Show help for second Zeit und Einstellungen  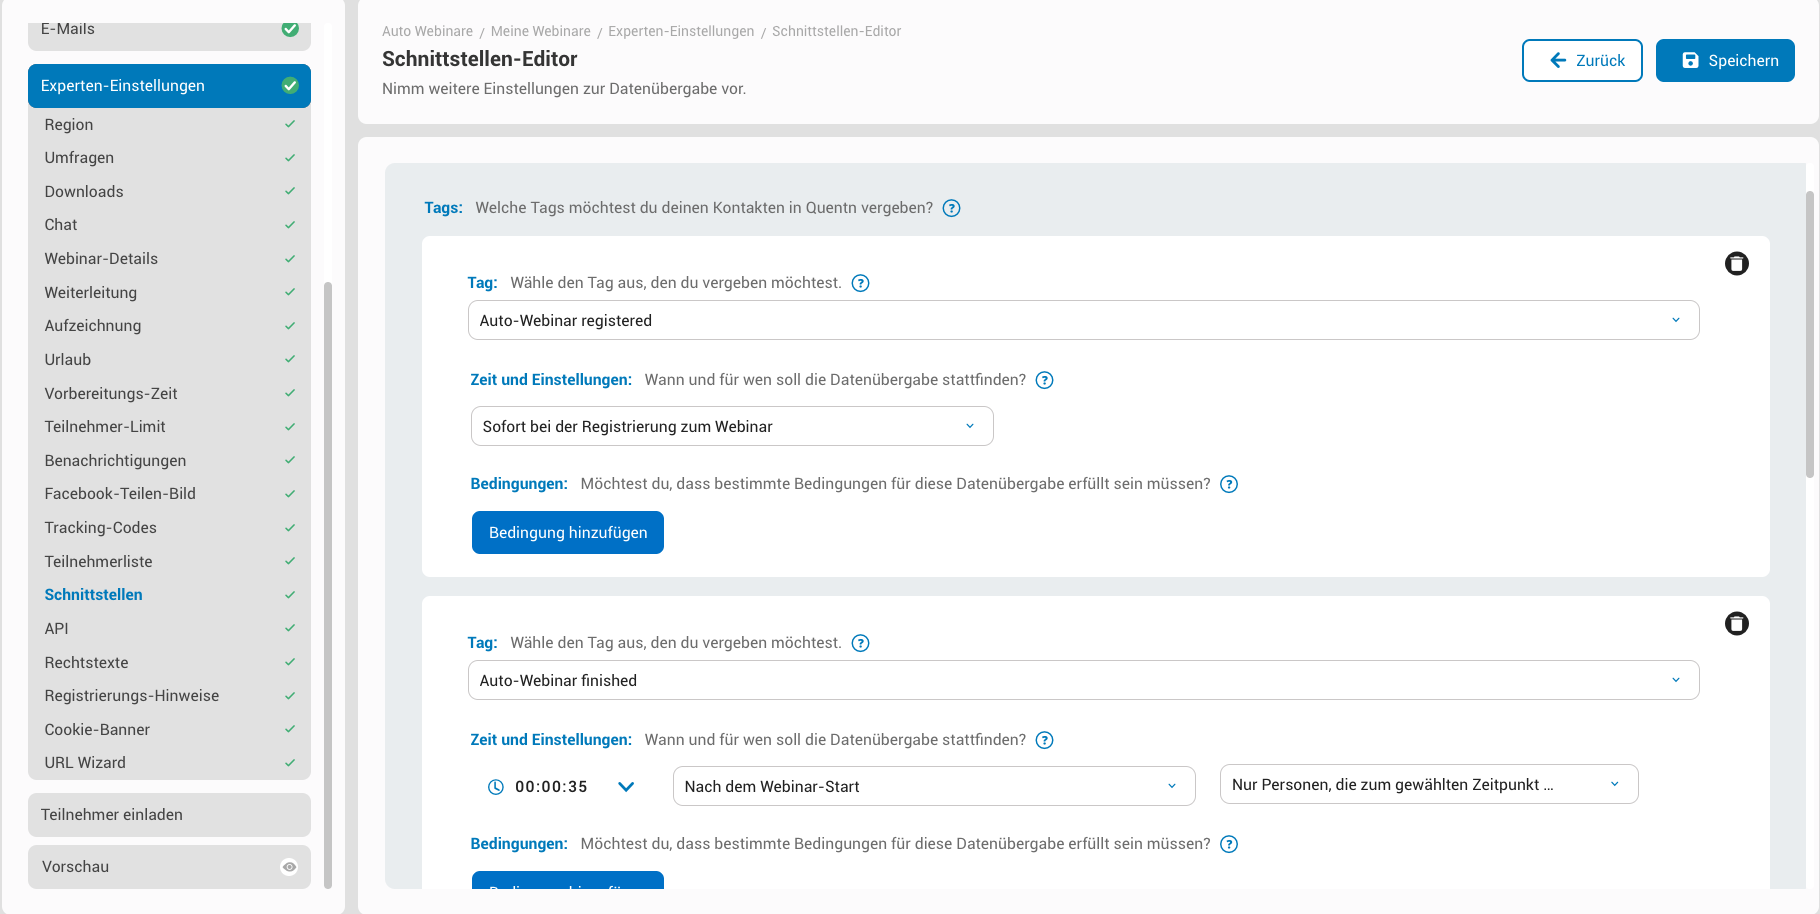tap(1044, 740)
